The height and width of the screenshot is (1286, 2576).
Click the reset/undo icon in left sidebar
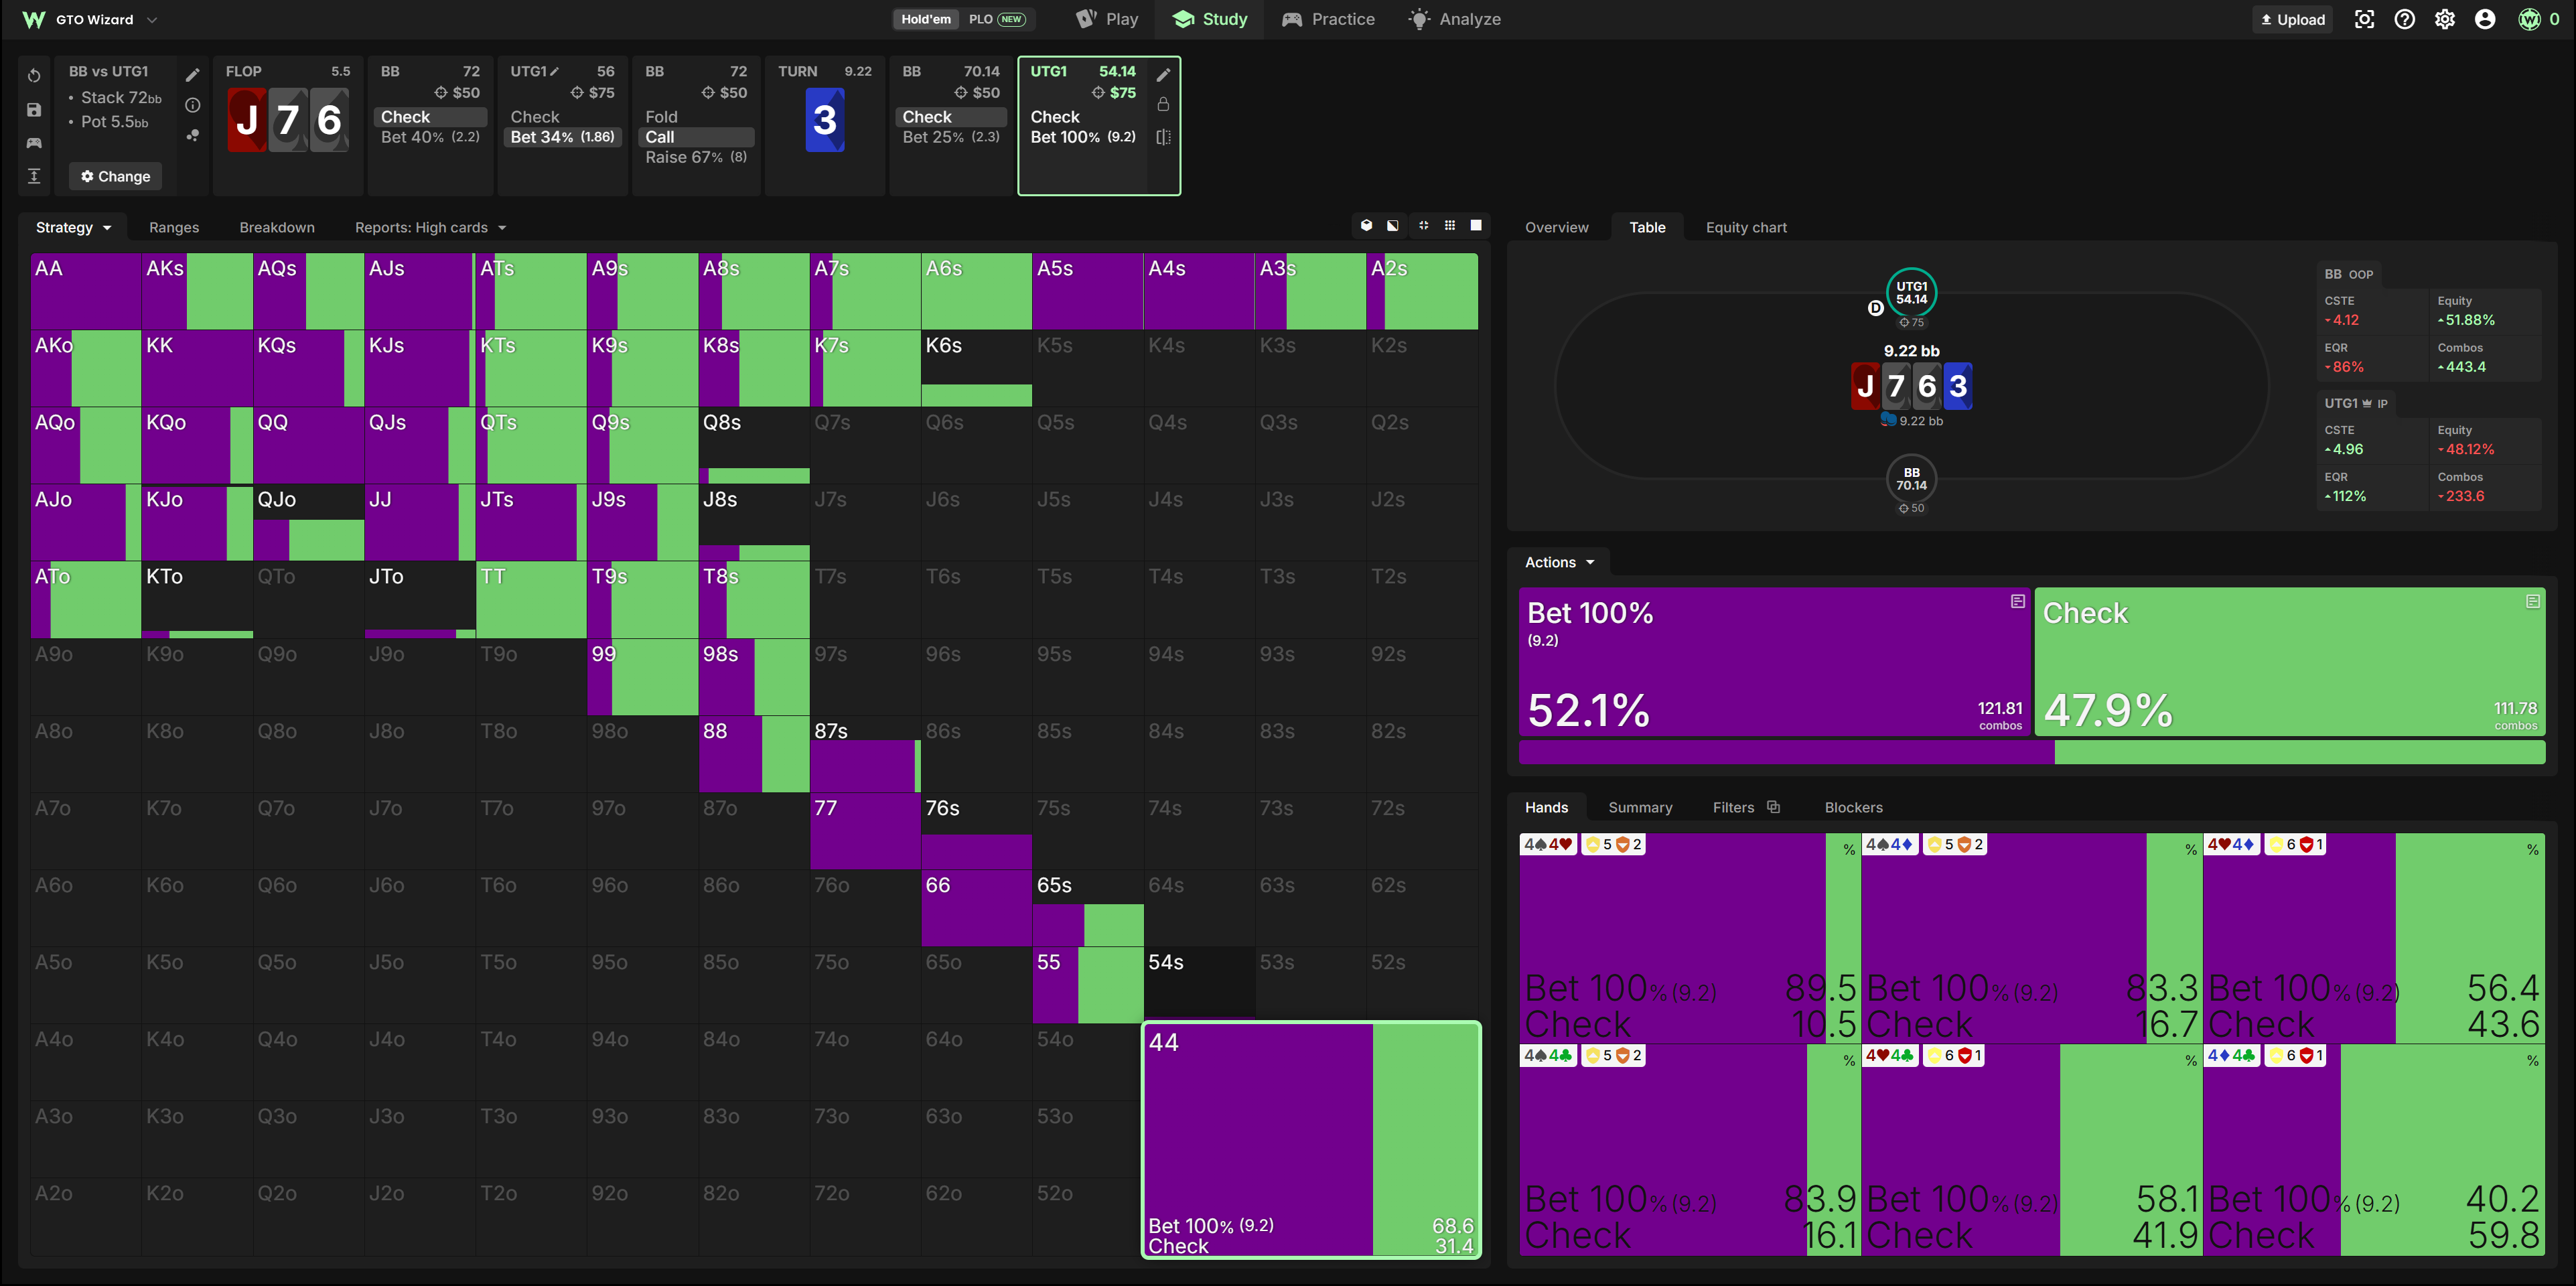click(x=34, y=76)
